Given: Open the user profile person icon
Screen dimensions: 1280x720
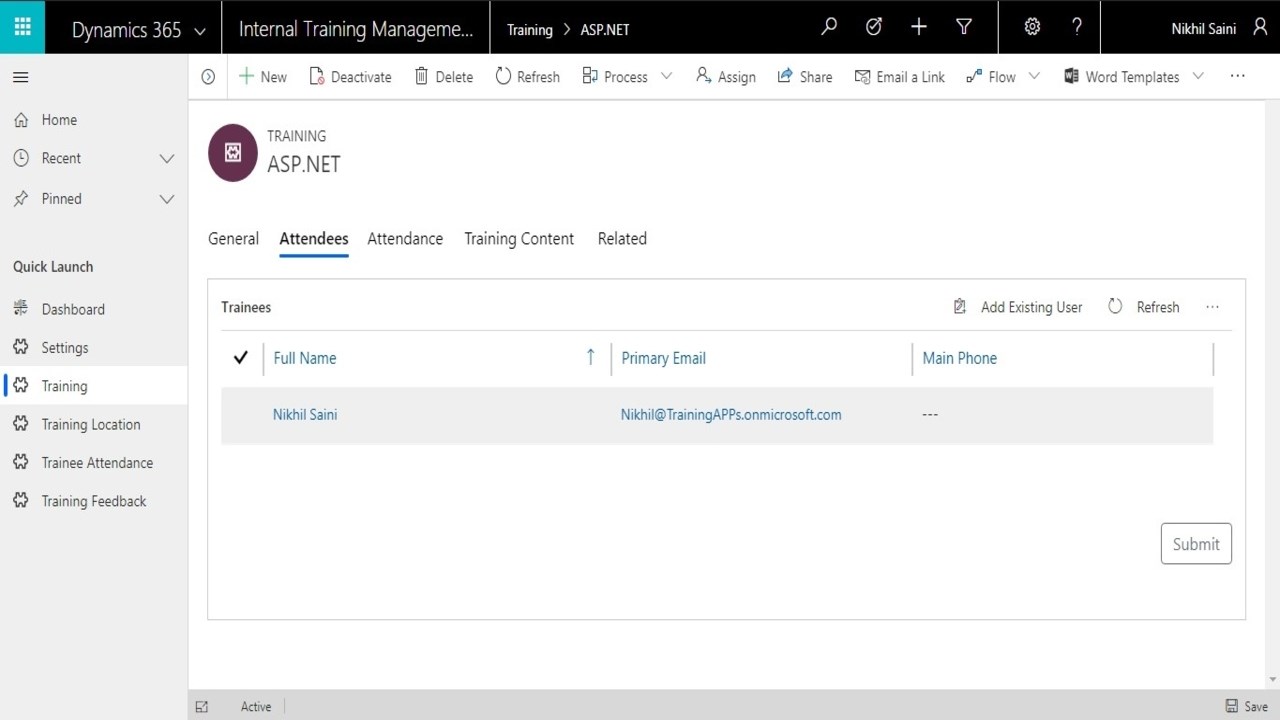Looking at the screenshot, I should (x=1260, y=28).
